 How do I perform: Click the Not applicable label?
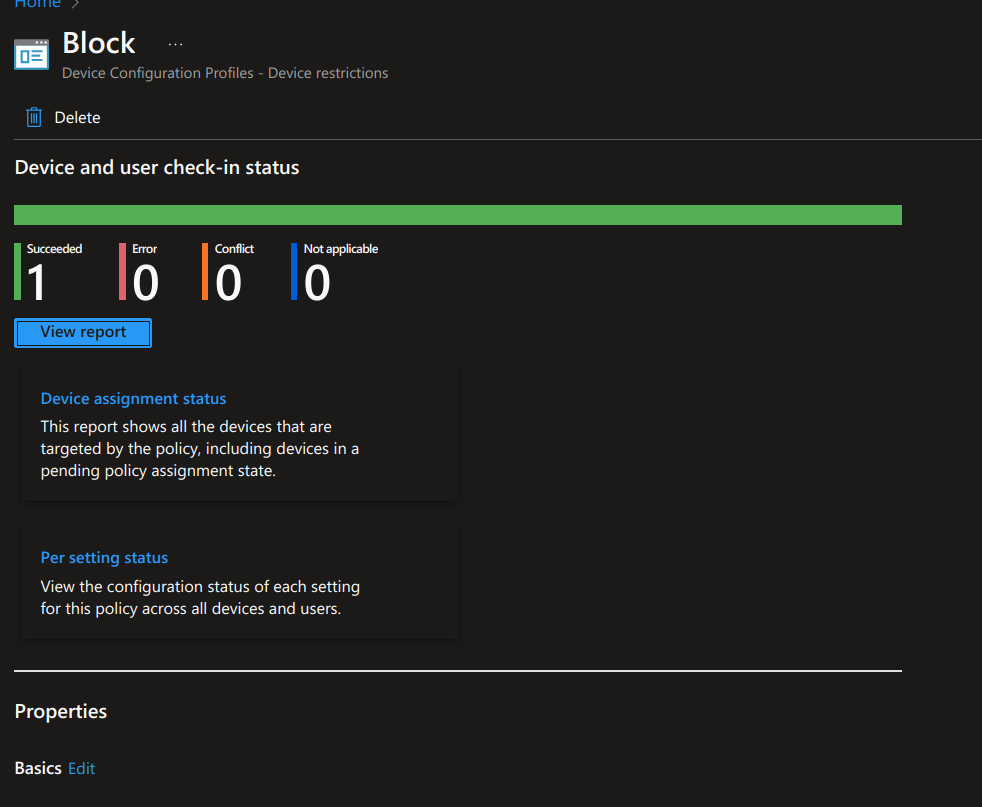coord(341,249)
